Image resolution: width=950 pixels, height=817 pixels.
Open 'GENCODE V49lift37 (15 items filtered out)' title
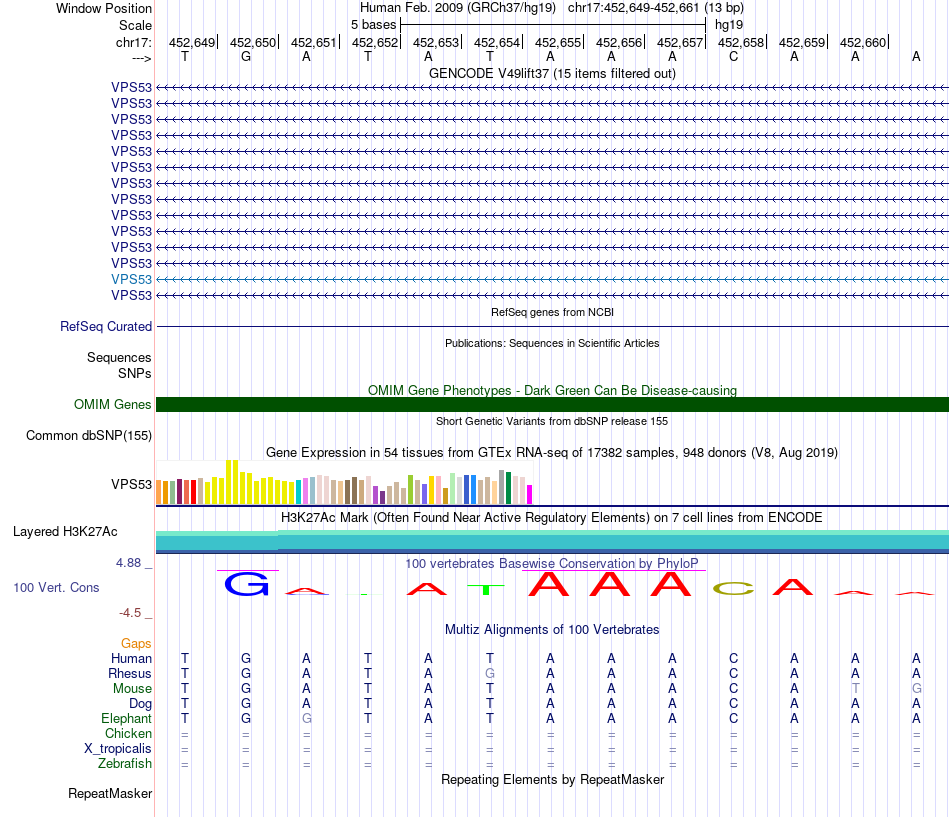point(552,73)
